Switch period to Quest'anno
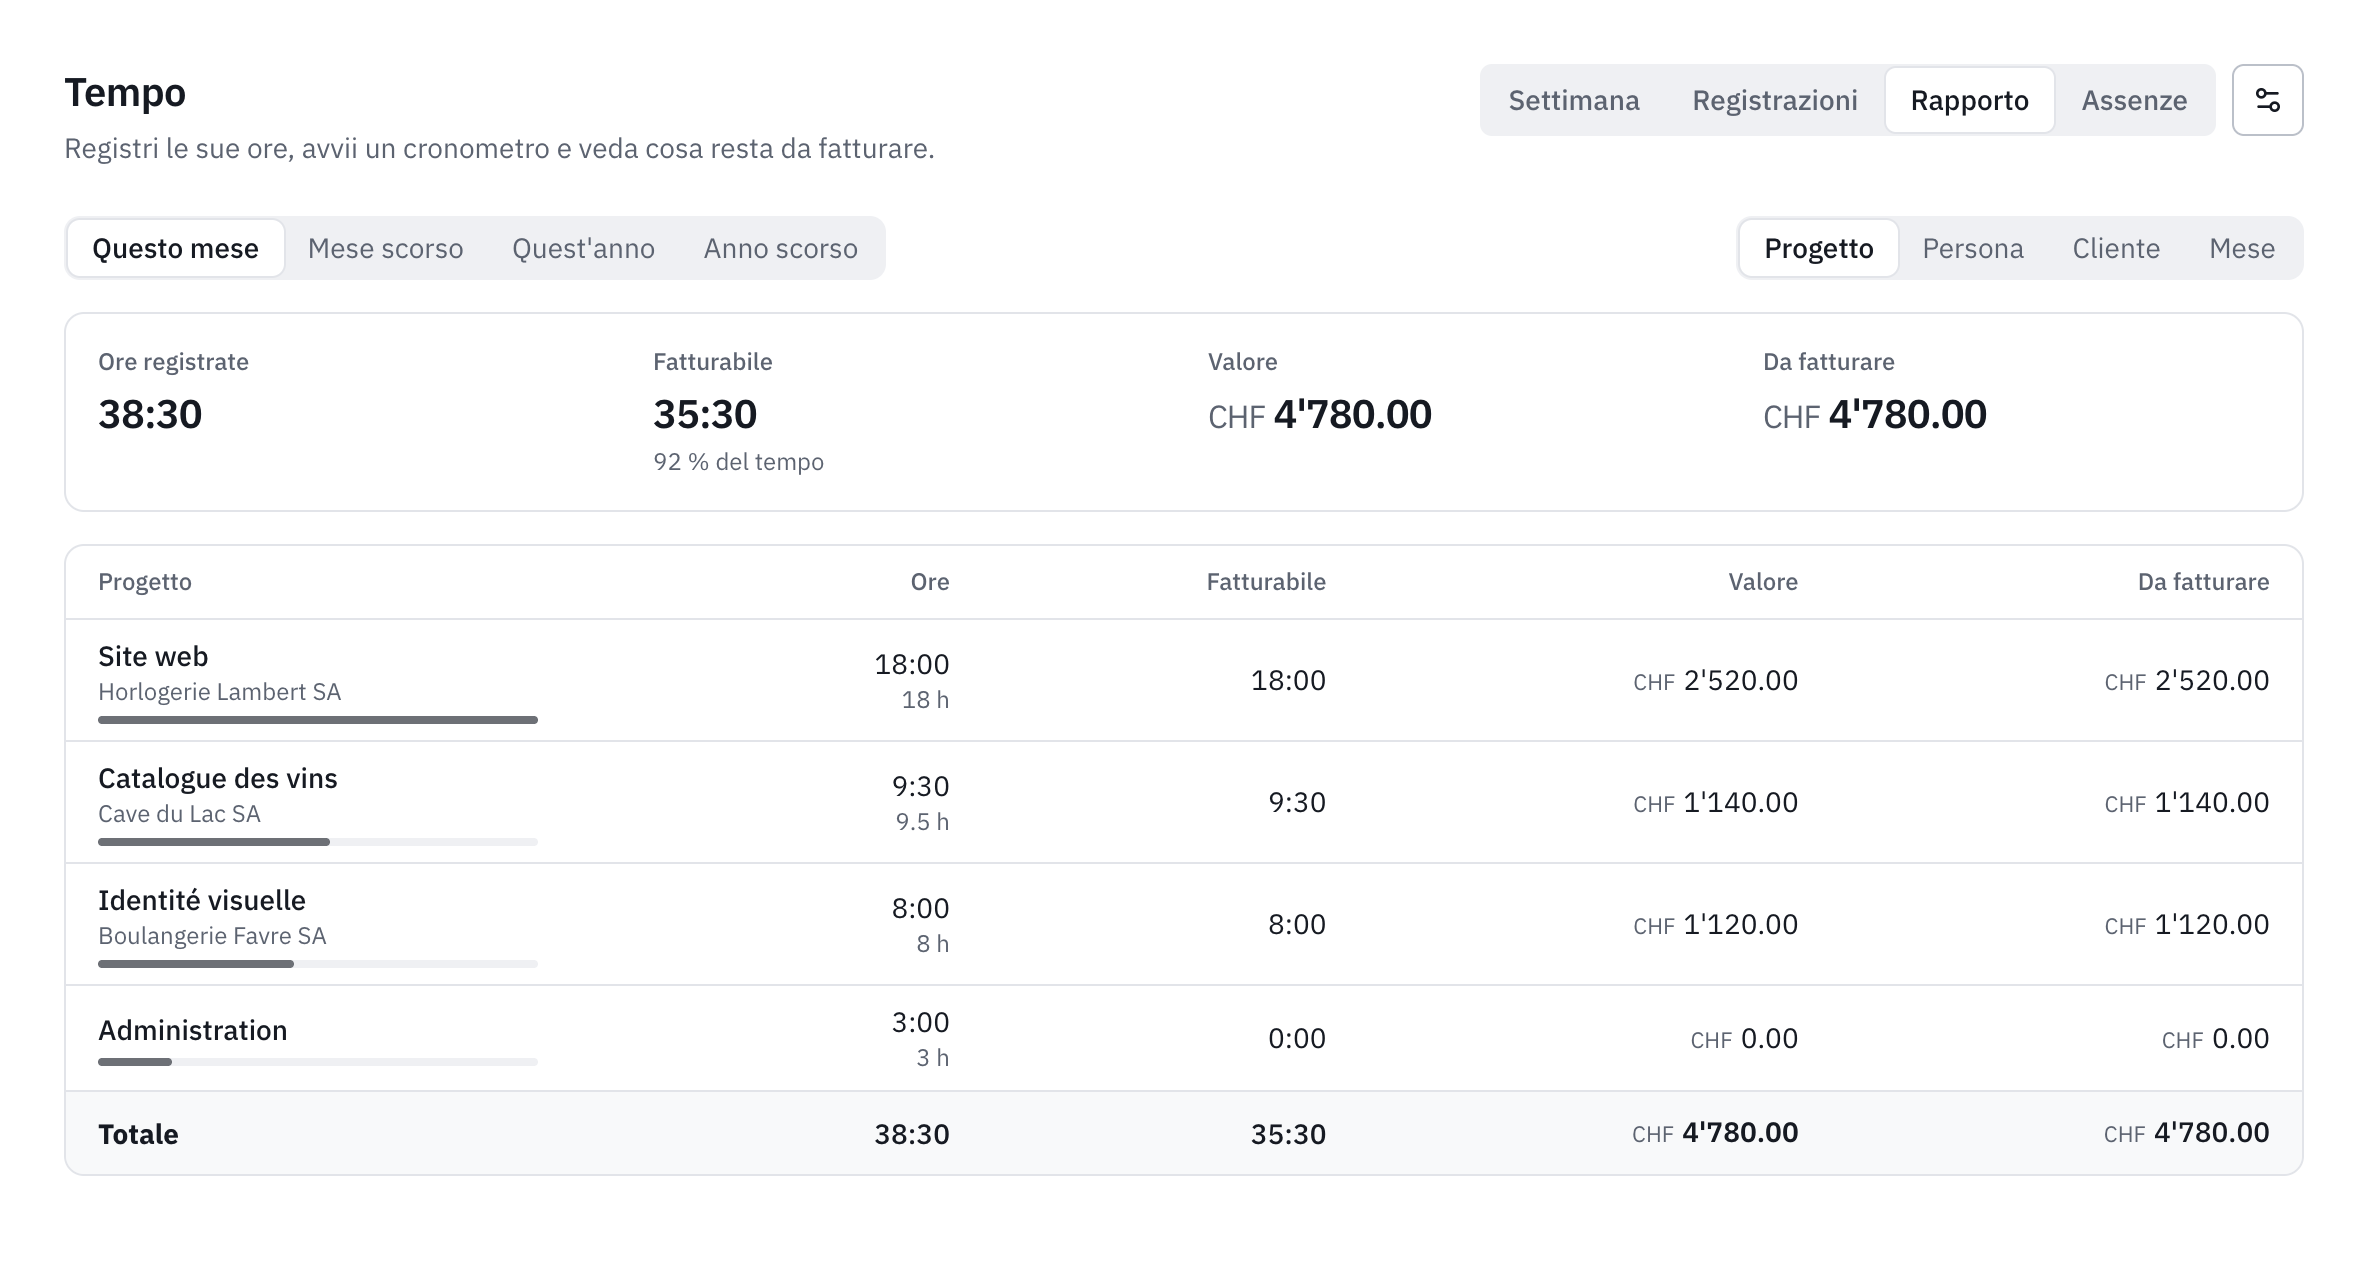The image size is (2368, 1280). click(584, 248)
